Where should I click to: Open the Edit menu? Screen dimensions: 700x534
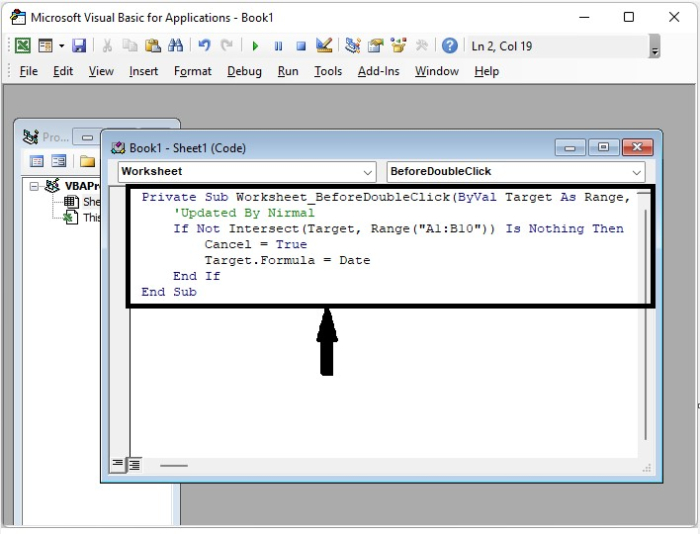click(x=63, y=71)
